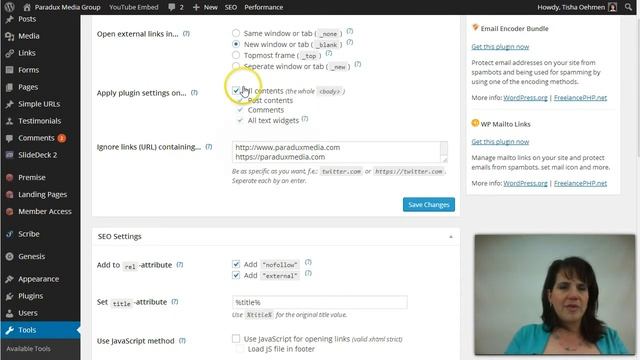640x360 pixels.
Task: Click the Posts pin icon in sidebar
Action: coord(9,19)
